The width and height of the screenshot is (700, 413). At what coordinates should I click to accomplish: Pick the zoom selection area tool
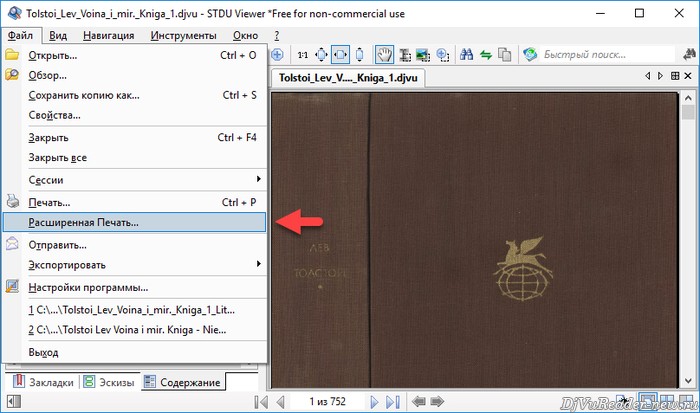pos(442,55)
